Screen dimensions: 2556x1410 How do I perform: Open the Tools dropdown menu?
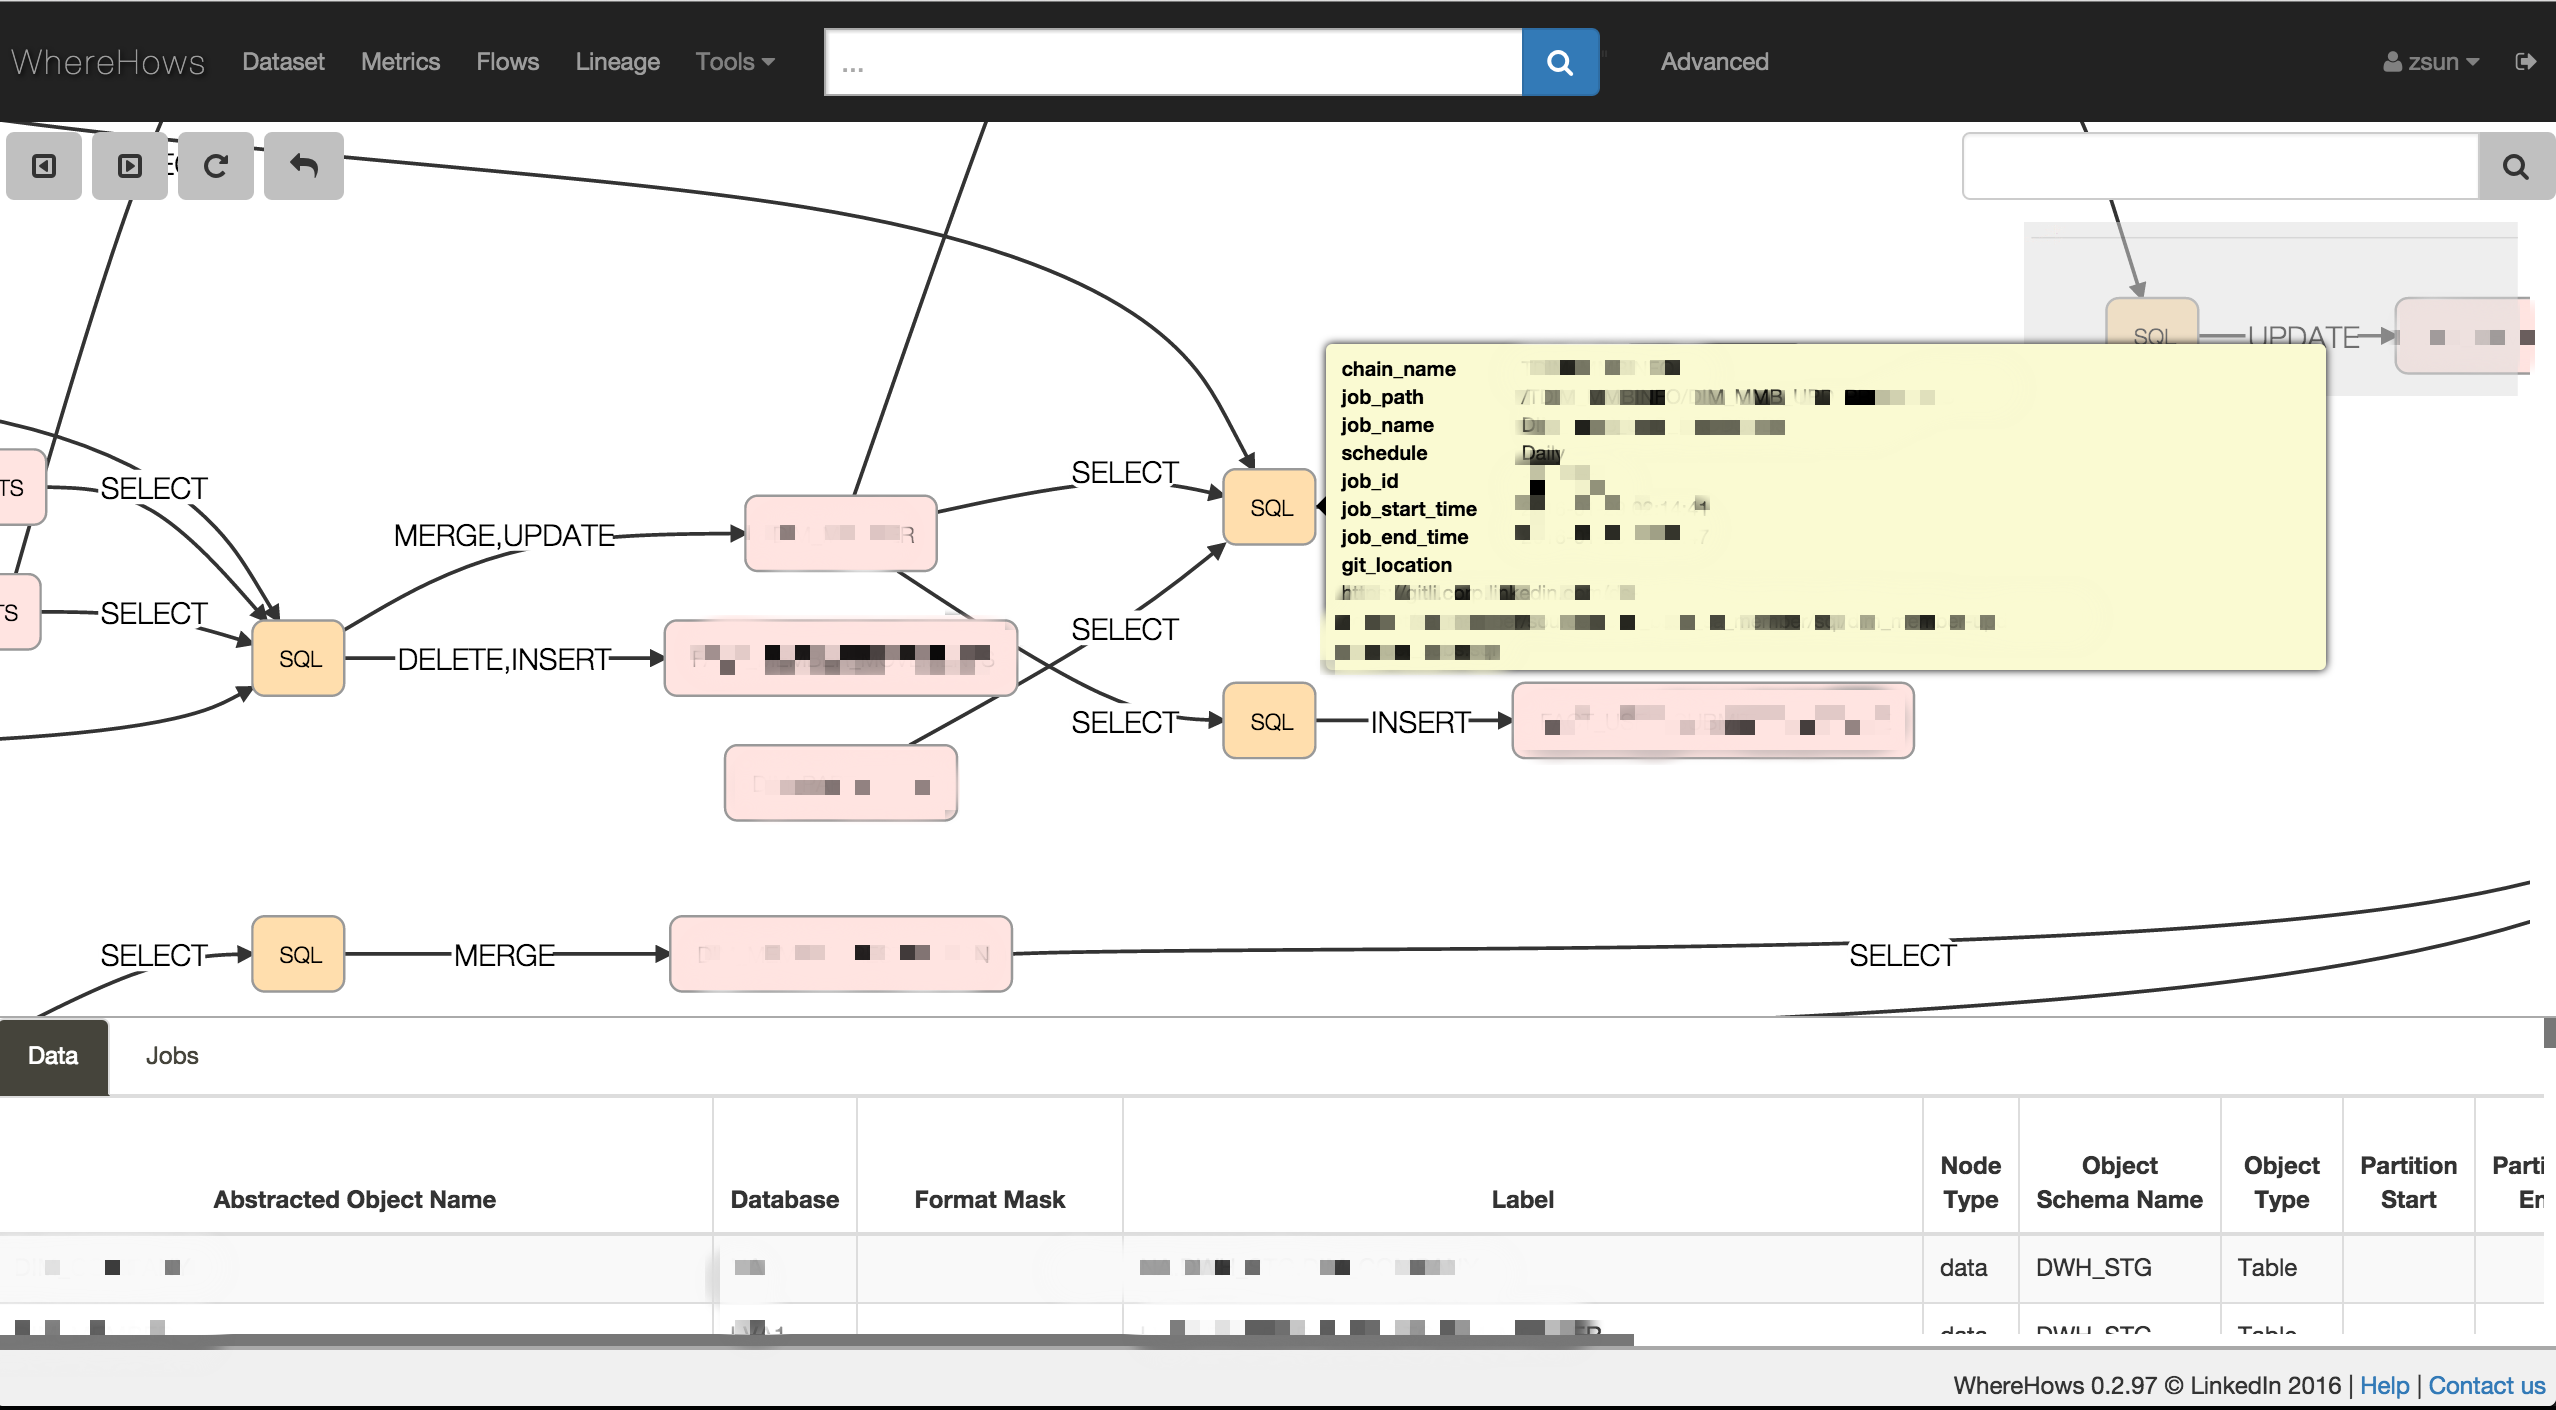pos(735,62)
